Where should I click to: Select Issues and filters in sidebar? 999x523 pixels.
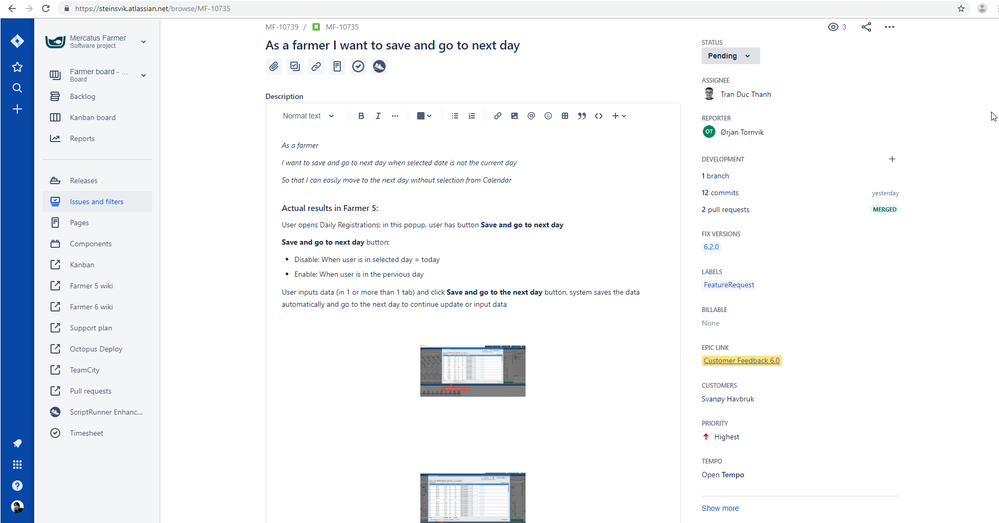97,202
